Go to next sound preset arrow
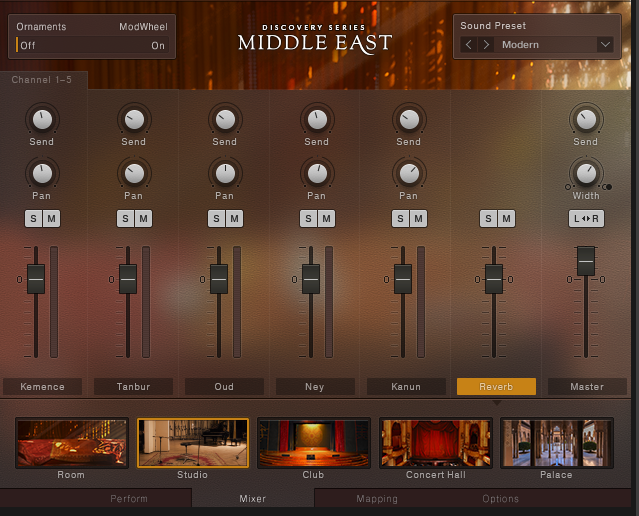Image resolution: width=639 pixels, height=516 pixels. click(x=486, y=44)
